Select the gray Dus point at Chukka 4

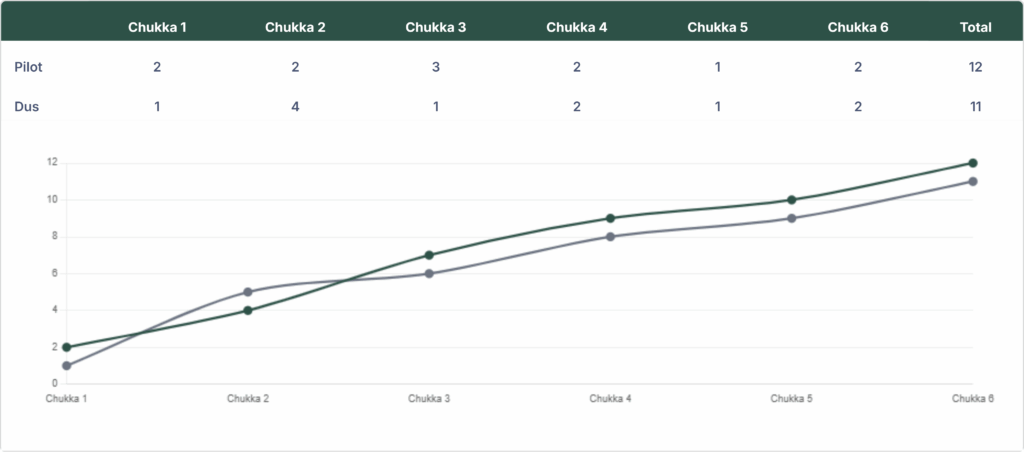click(610, 237)
